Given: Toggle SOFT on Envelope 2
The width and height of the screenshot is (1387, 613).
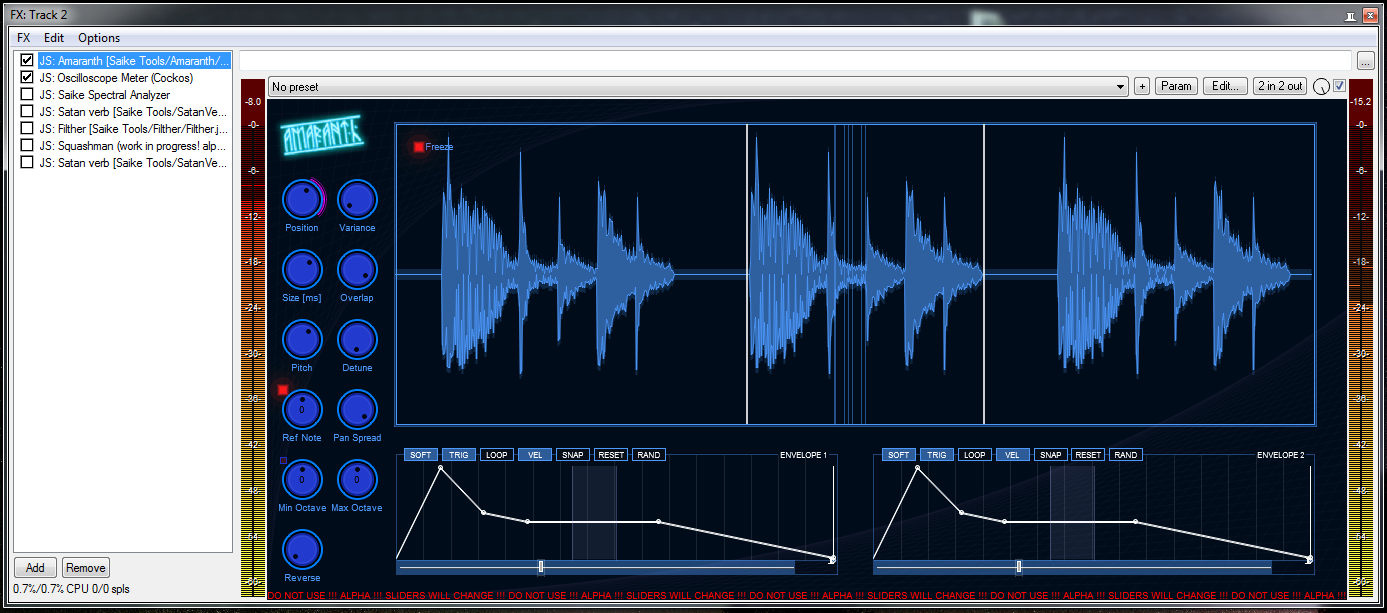Looking at the screenshot, I should (x=899, y=455).
